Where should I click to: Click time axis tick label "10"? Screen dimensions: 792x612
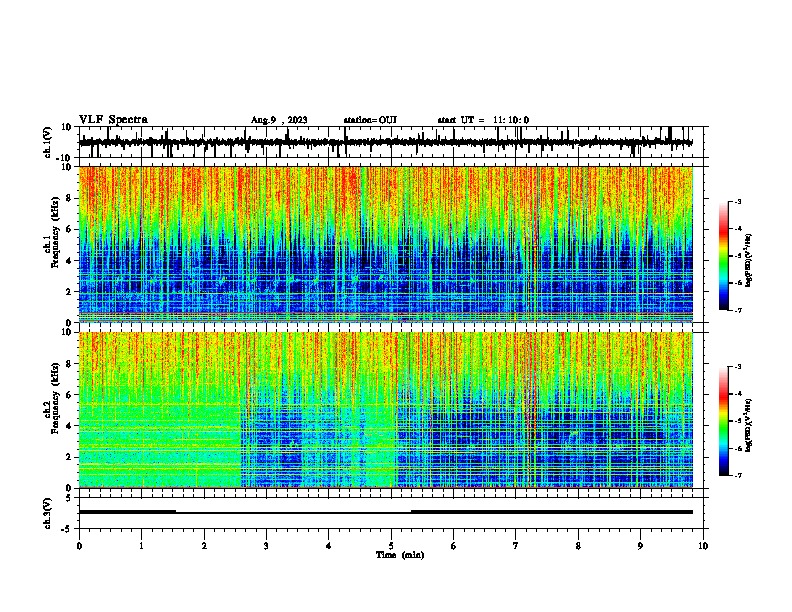[703, 546]
